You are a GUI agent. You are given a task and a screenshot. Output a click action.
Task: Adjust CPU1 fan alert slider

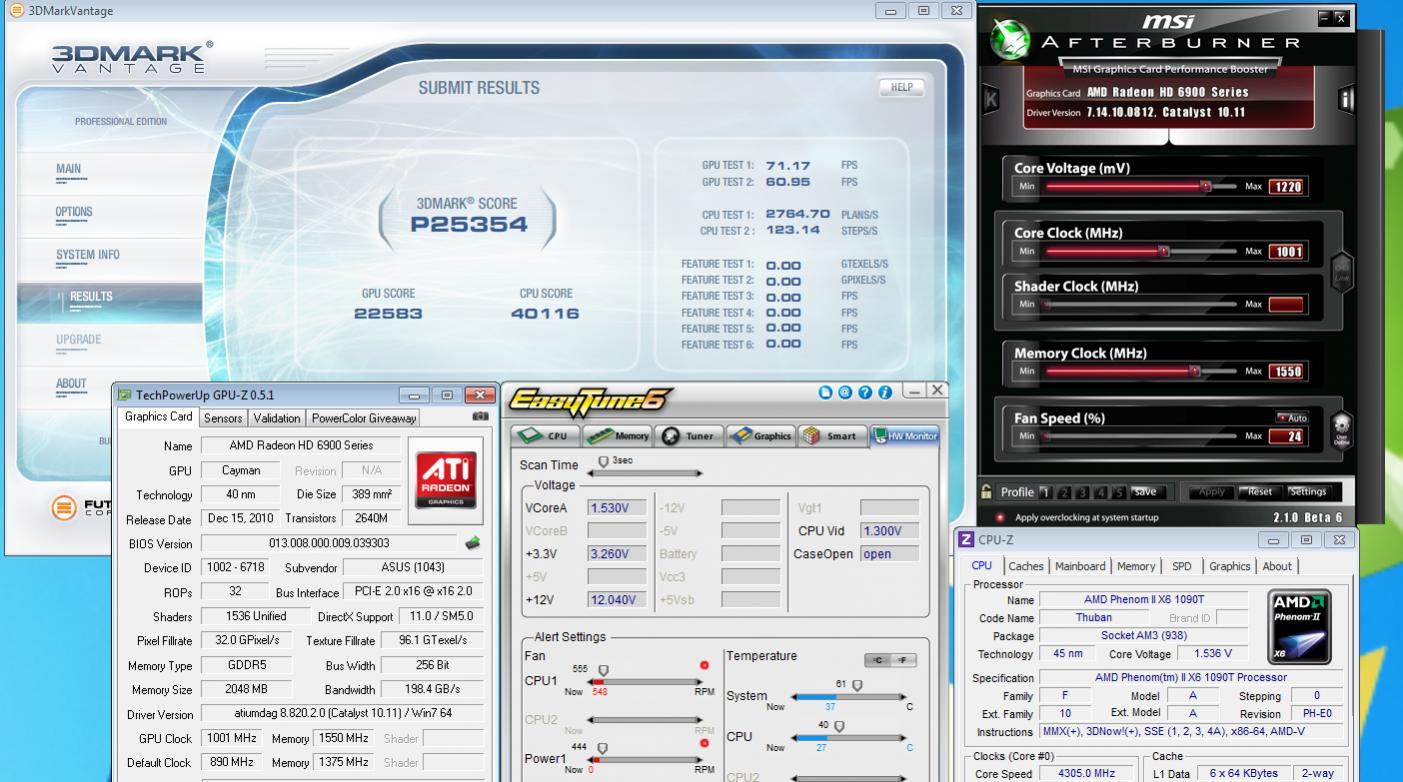(x=603, y=671)
